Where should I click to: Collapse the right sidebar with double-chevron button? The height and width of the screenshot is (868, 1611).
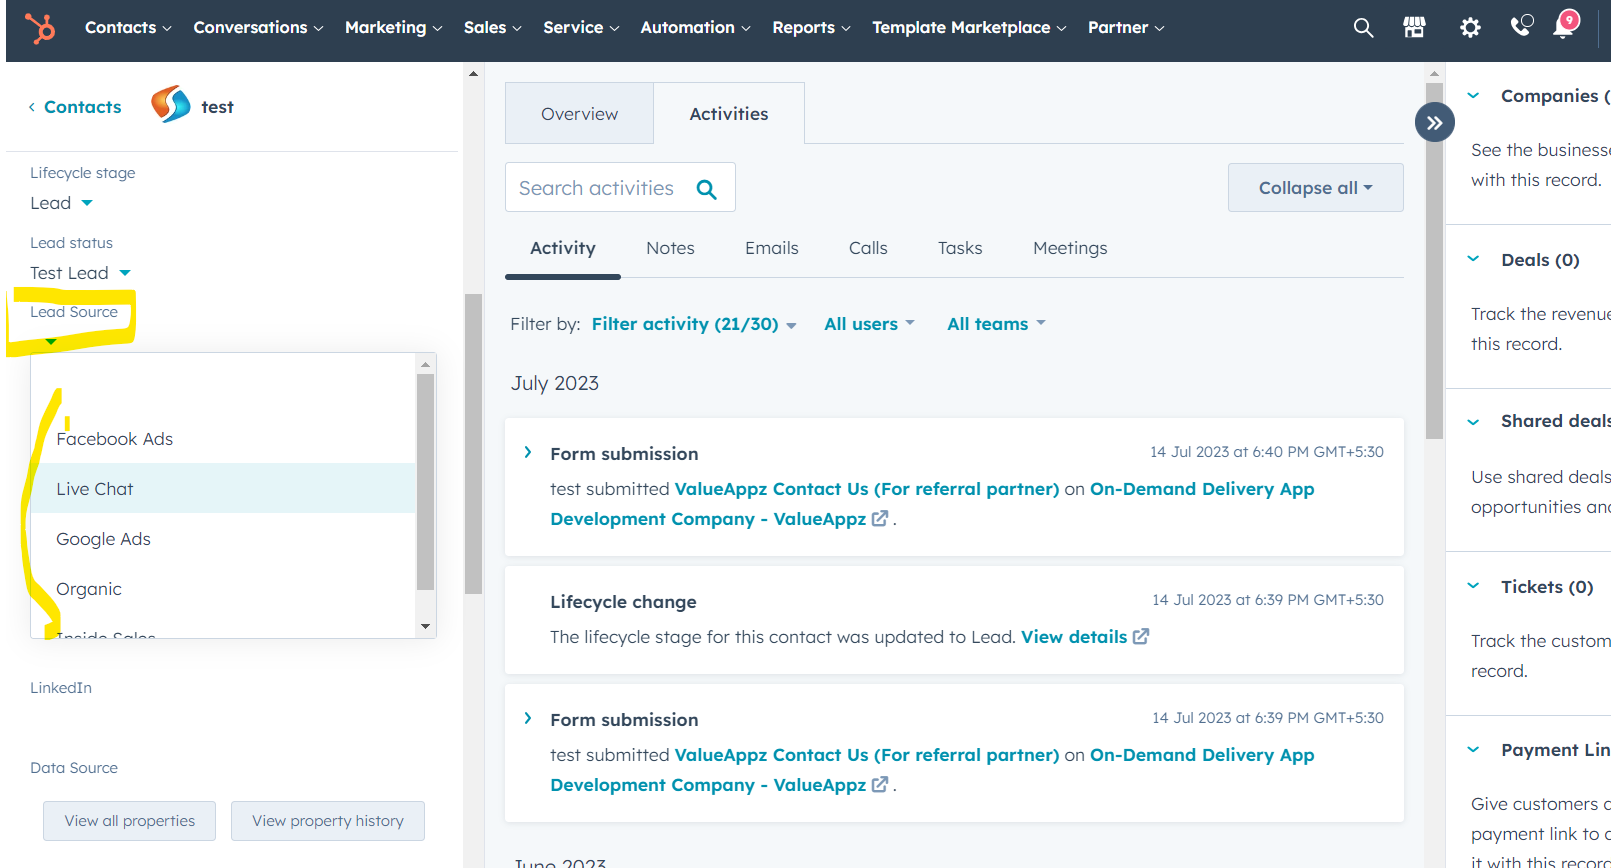click(x=1435, y=123)
